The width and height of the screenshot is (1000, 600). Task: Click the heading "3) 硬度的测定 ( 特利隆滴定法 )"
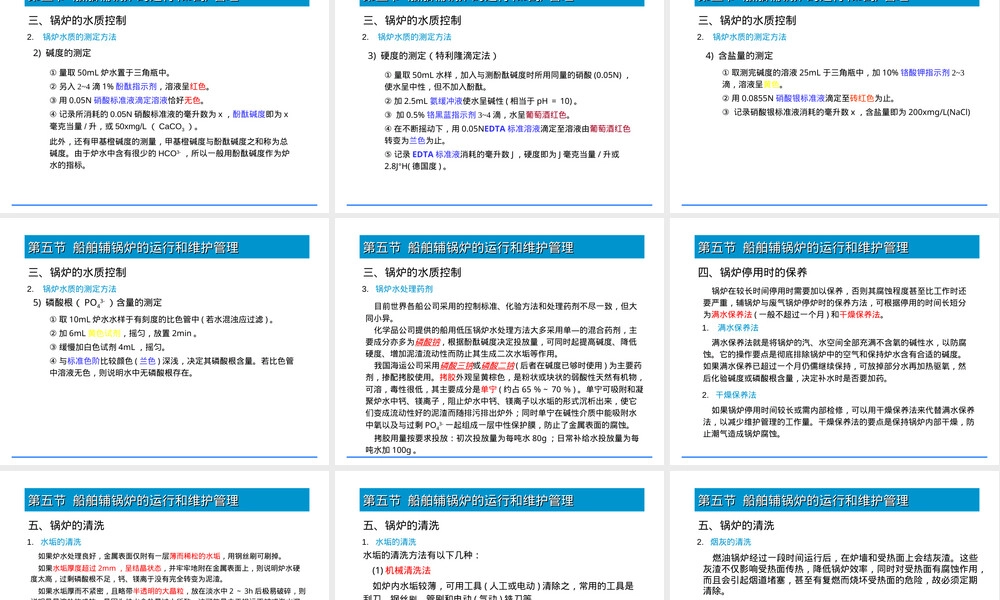[432, 55]
